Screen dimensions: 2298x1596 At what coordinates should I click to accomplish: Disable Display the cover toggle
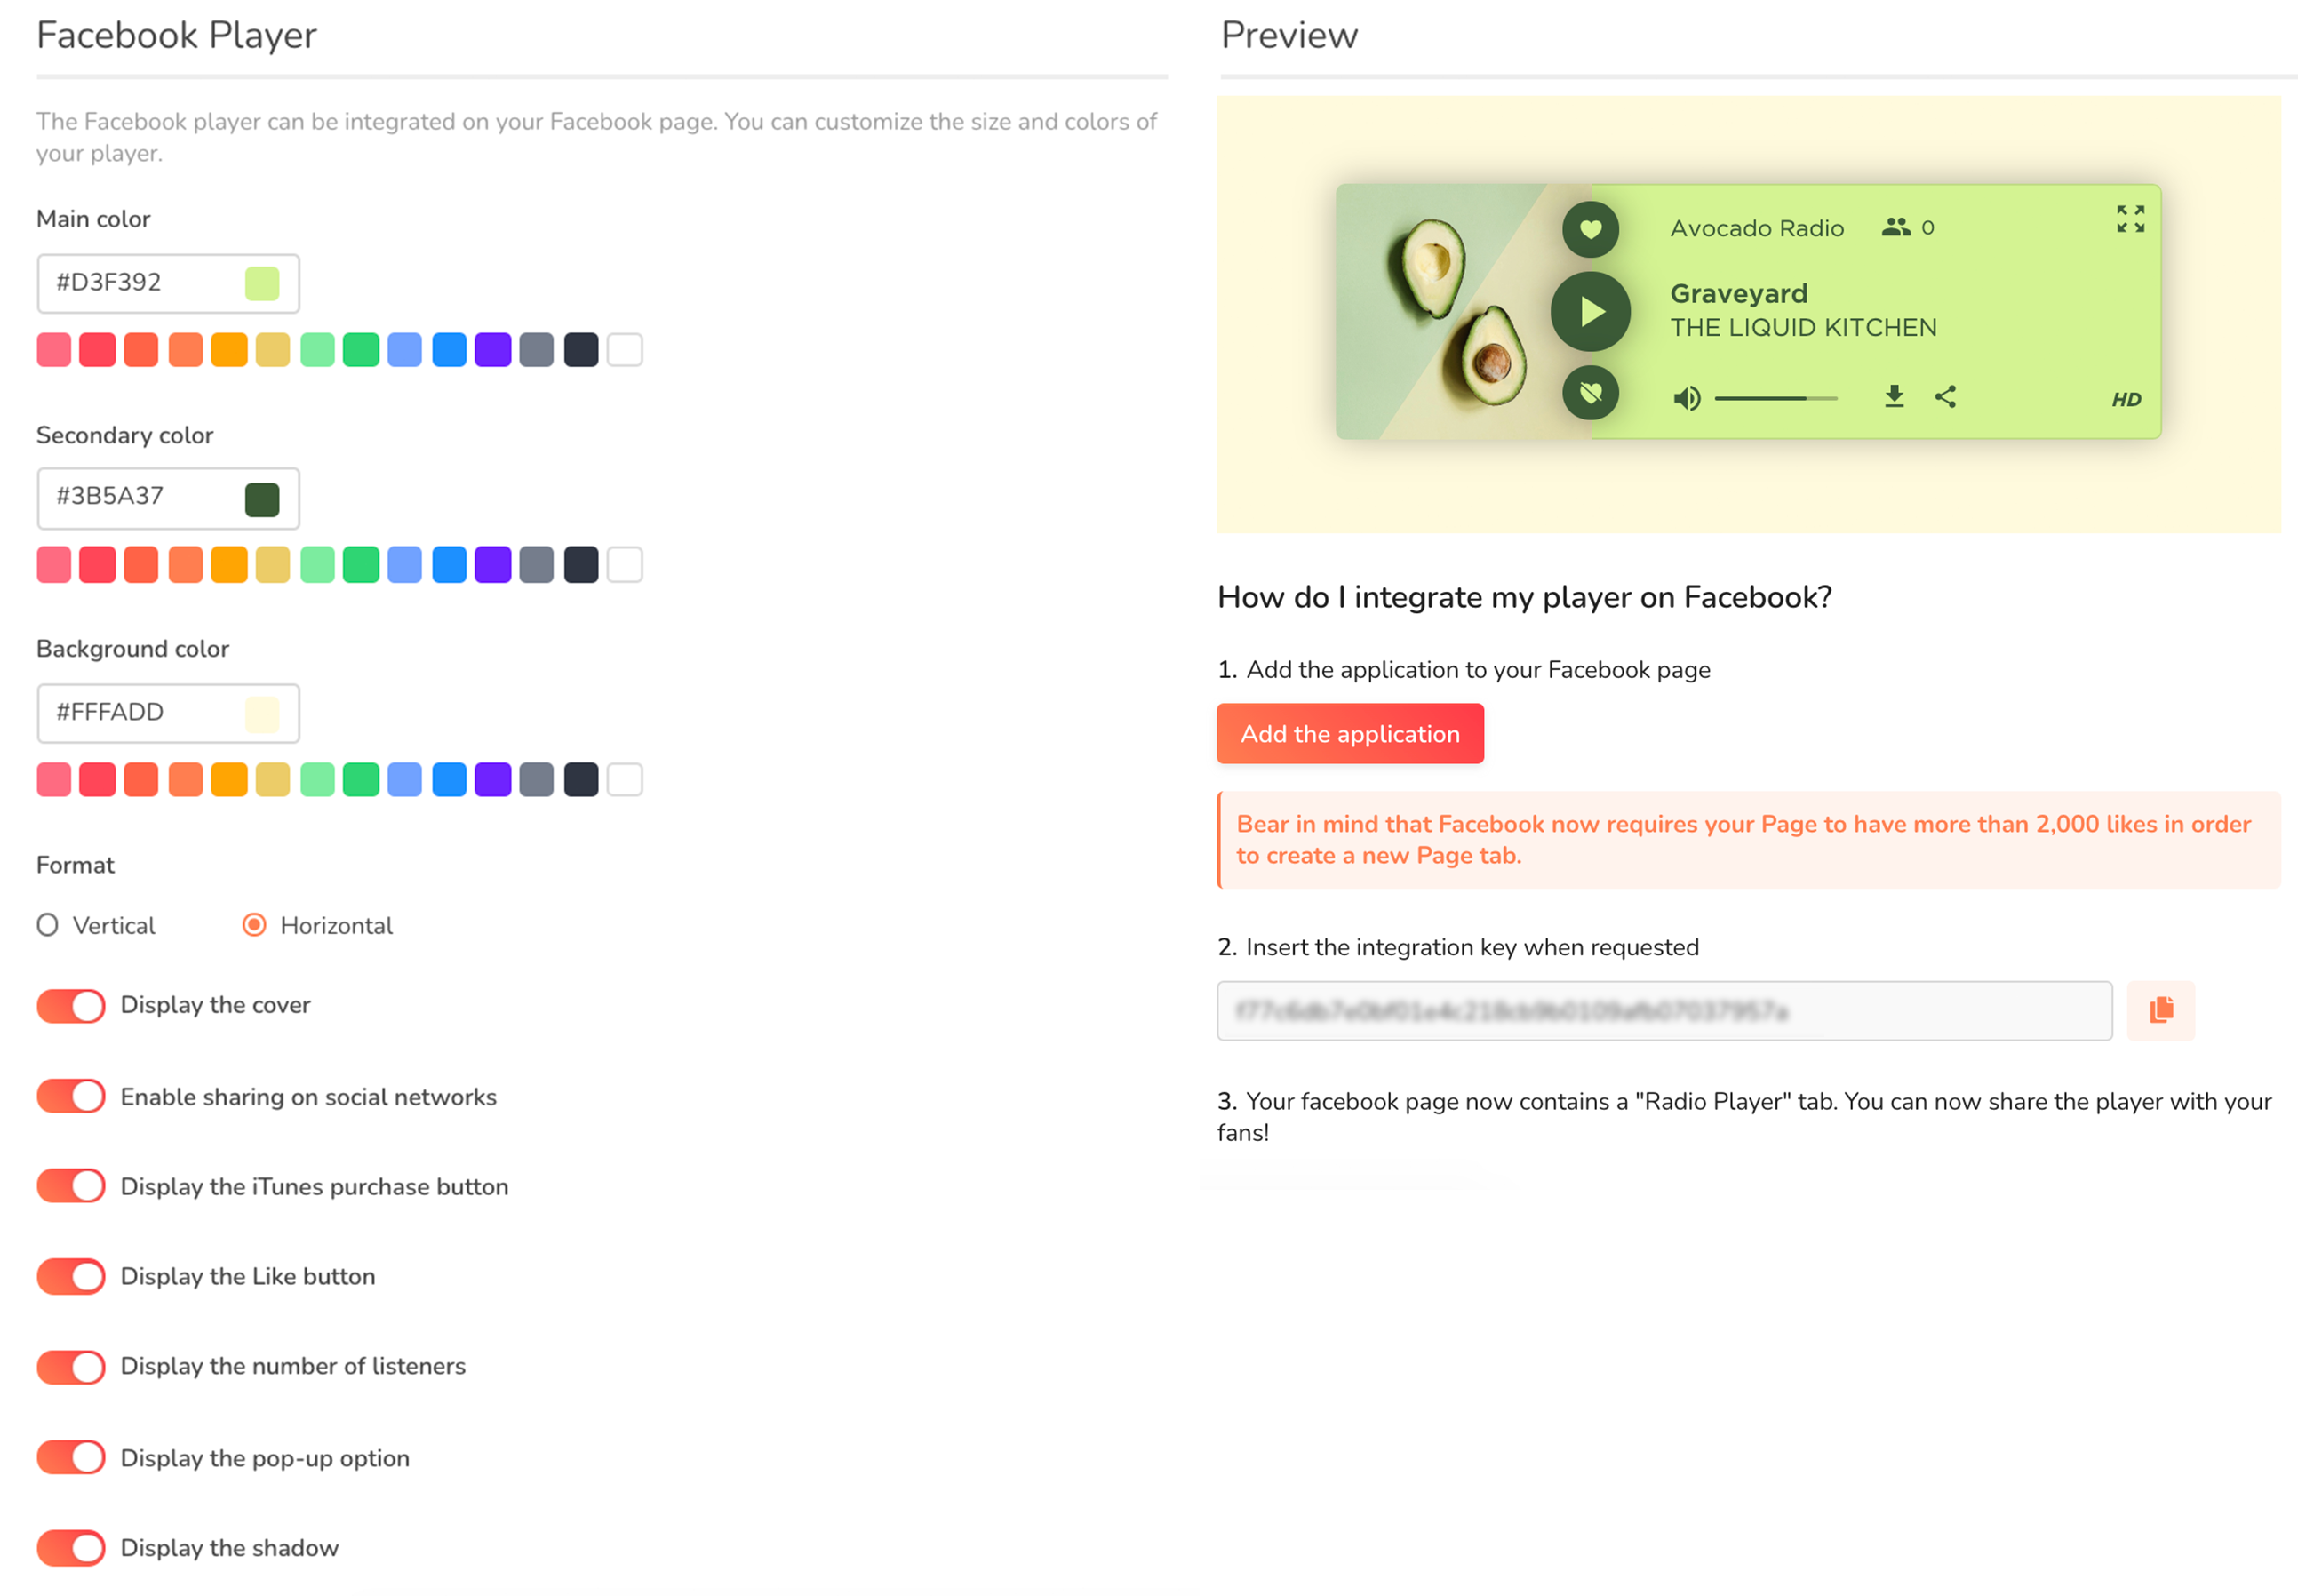[71, 1005]
